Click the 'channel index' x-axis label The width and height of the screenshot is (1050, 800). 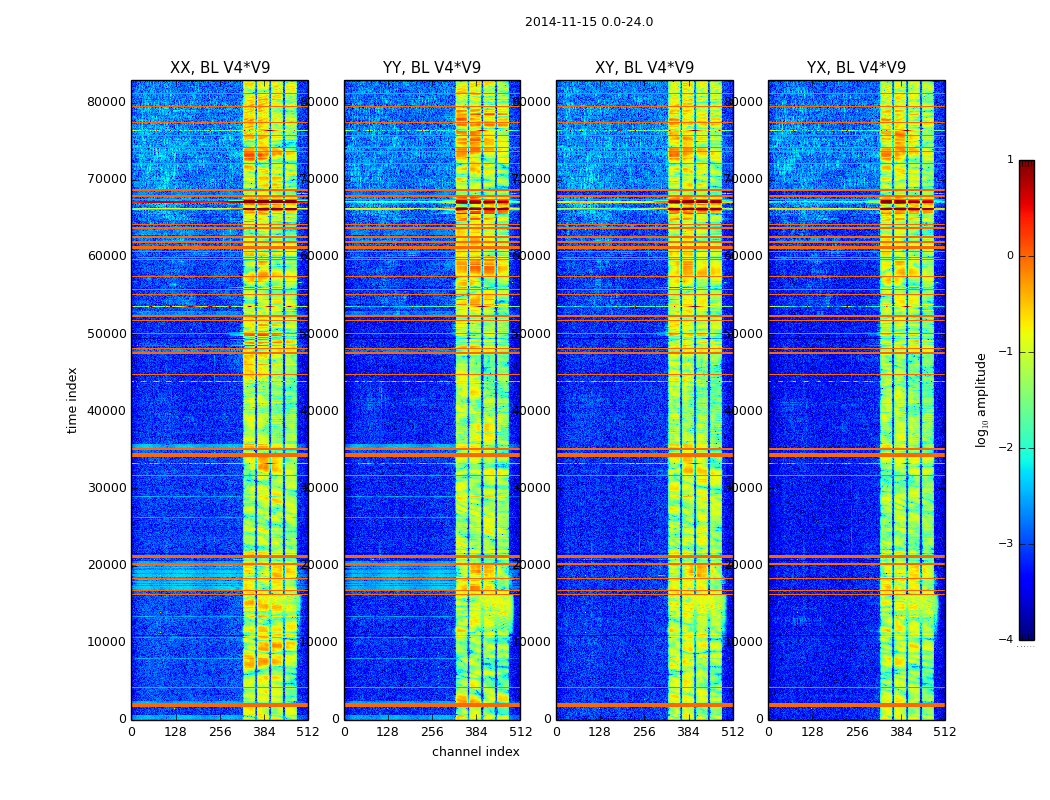coord(476,752)
